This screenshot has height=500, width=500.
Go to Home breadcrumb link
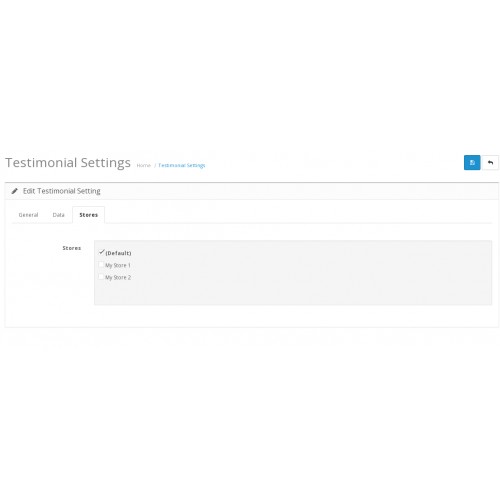pos(144,165)
